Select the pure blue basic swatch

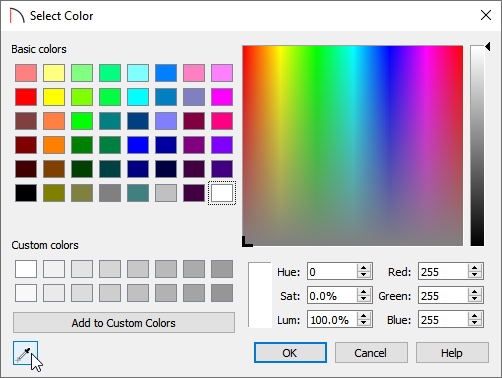point(138,145)
